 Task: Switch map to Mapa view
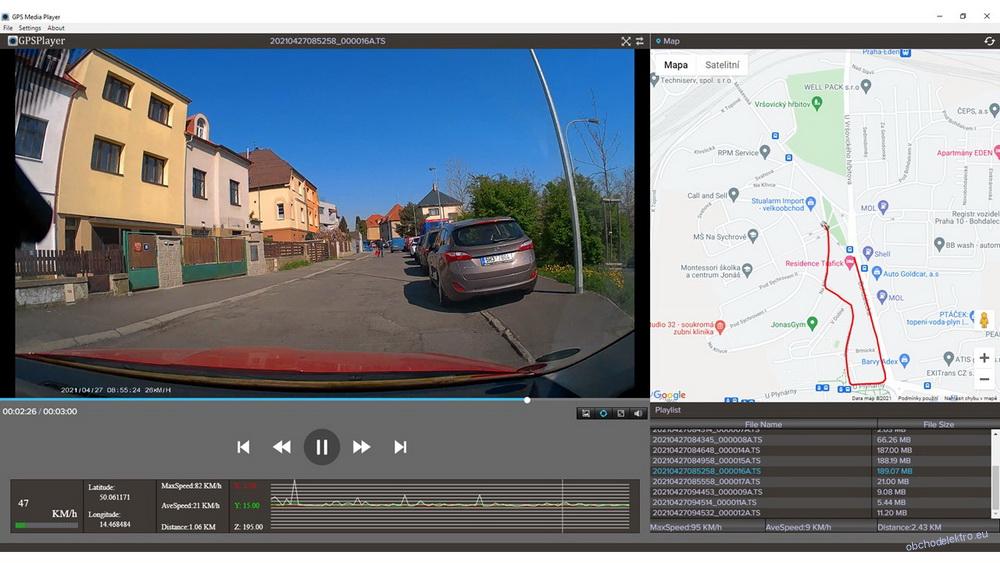pyautogui.click(x=675, y=65)
